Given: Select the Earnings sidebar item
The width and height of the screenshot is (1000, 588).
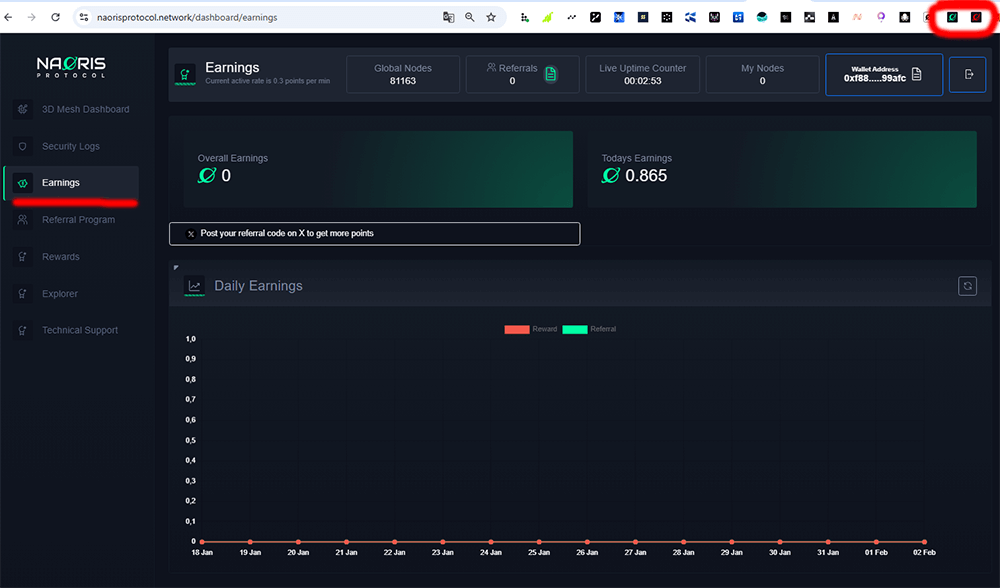Looking at the screenshot, I should (71, 183).
